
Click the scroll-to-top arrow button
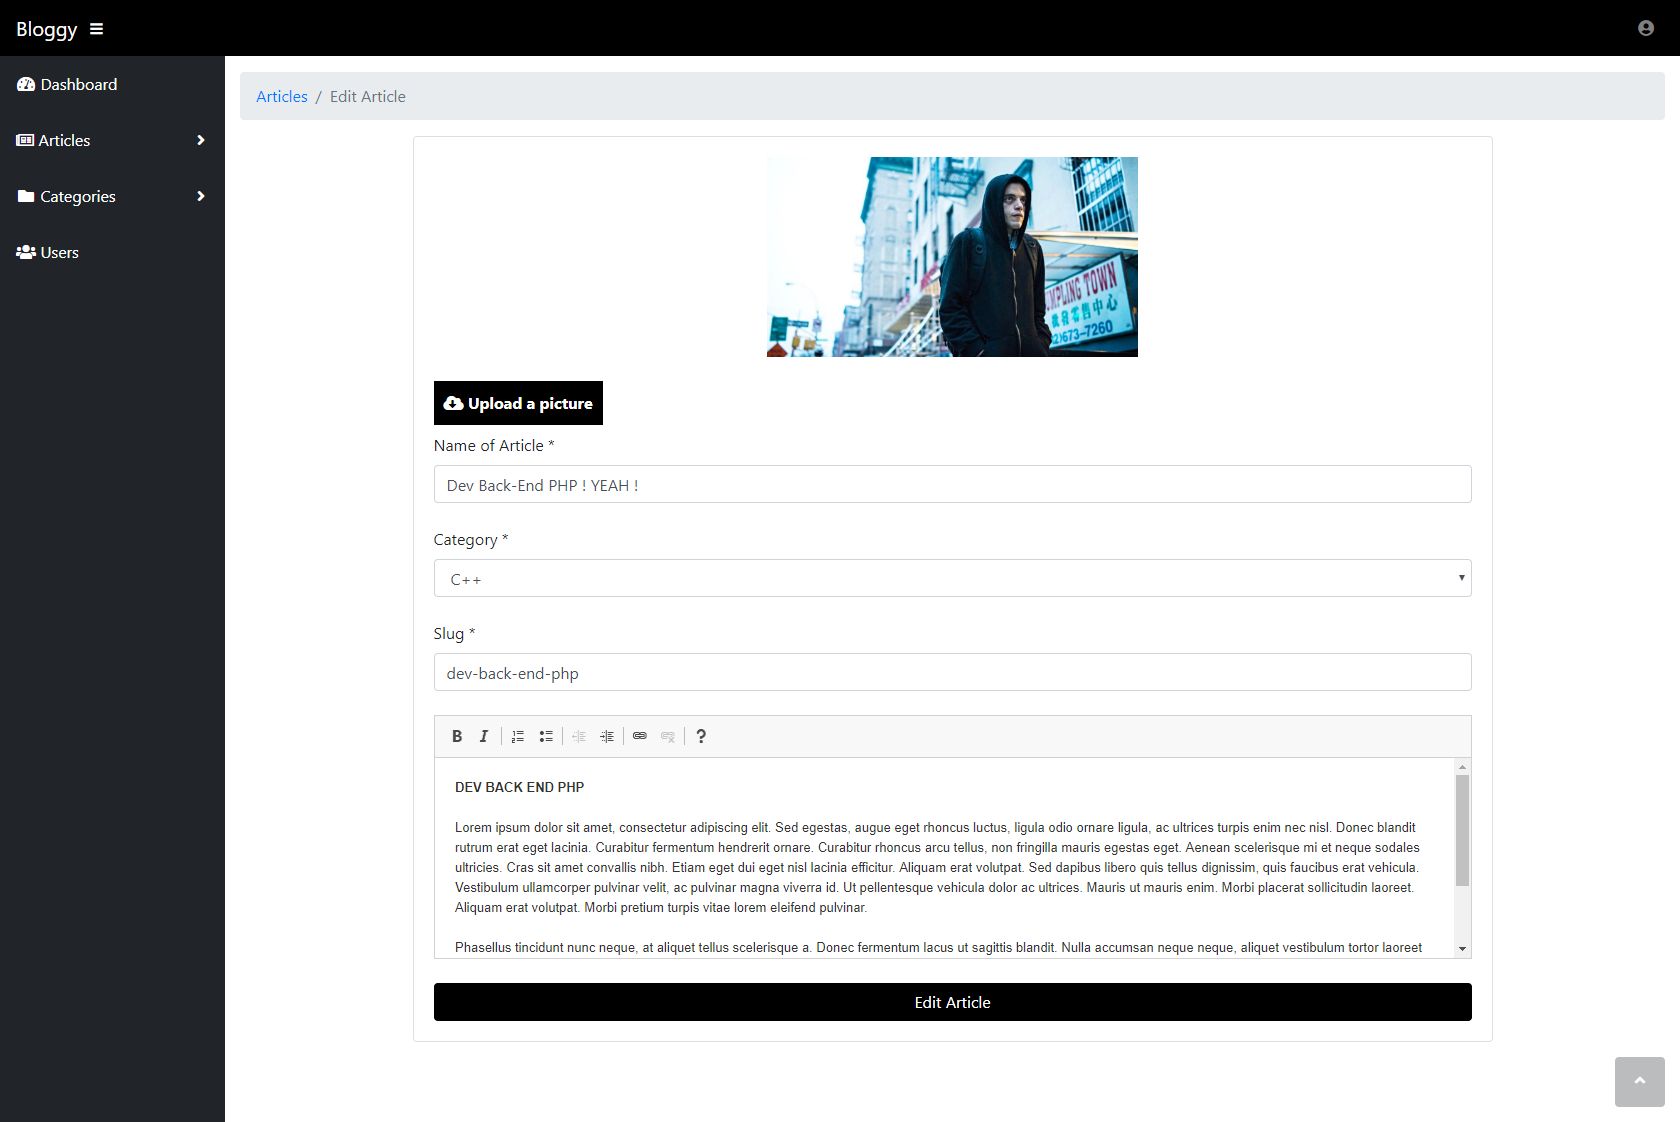1640,1082
